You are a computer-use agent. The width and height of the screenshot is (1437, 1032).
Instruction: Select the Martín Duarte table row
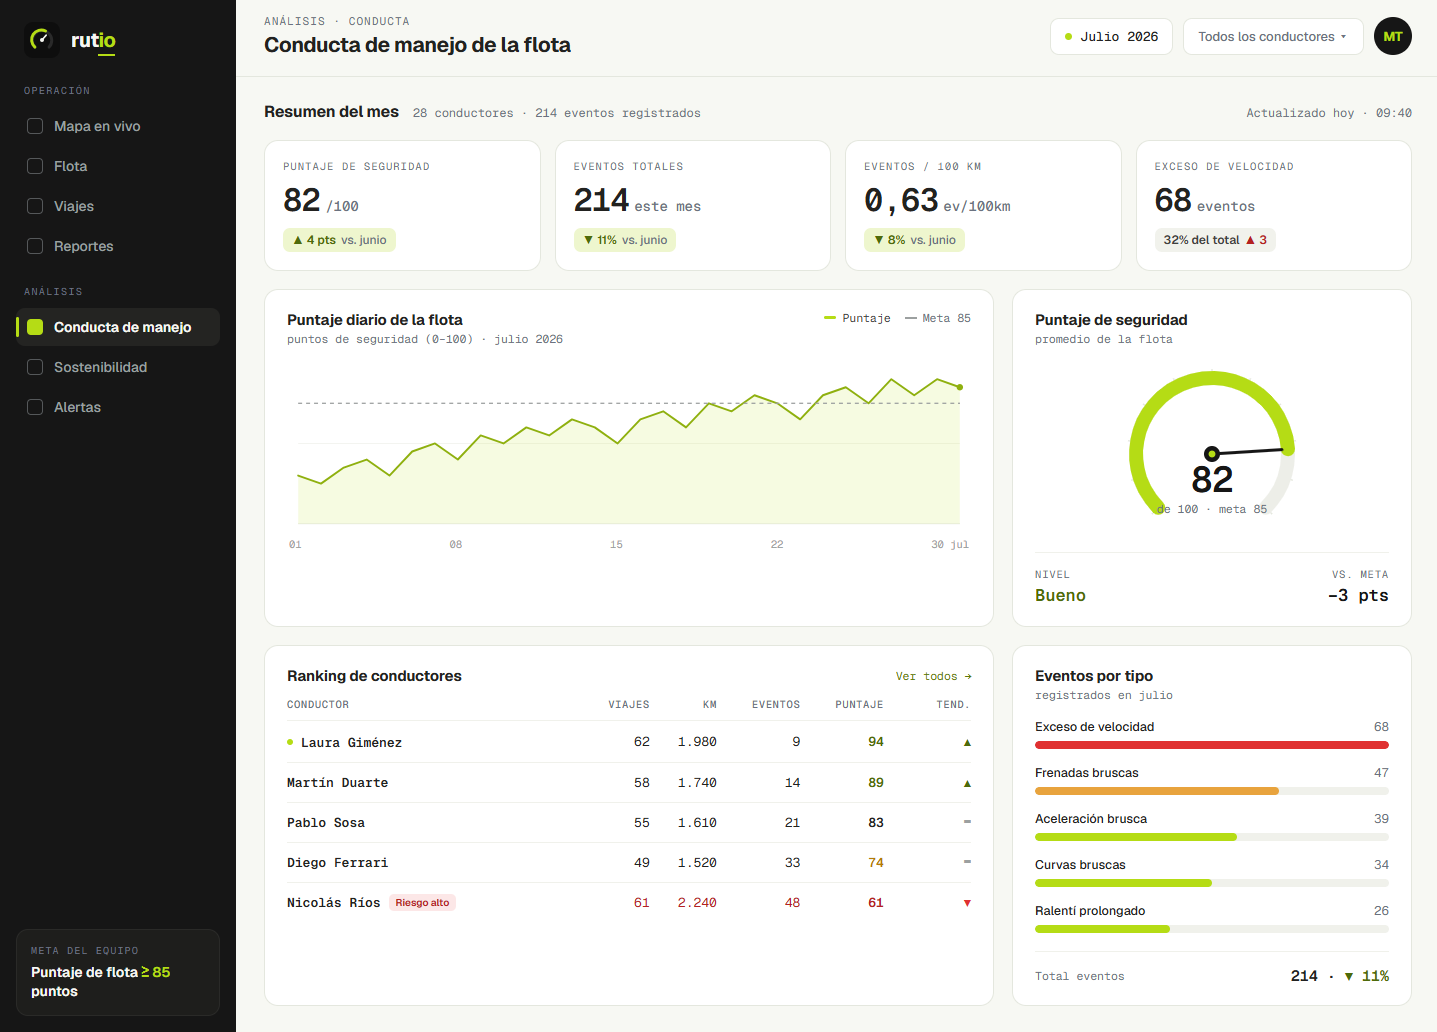(x=629, y=783)
